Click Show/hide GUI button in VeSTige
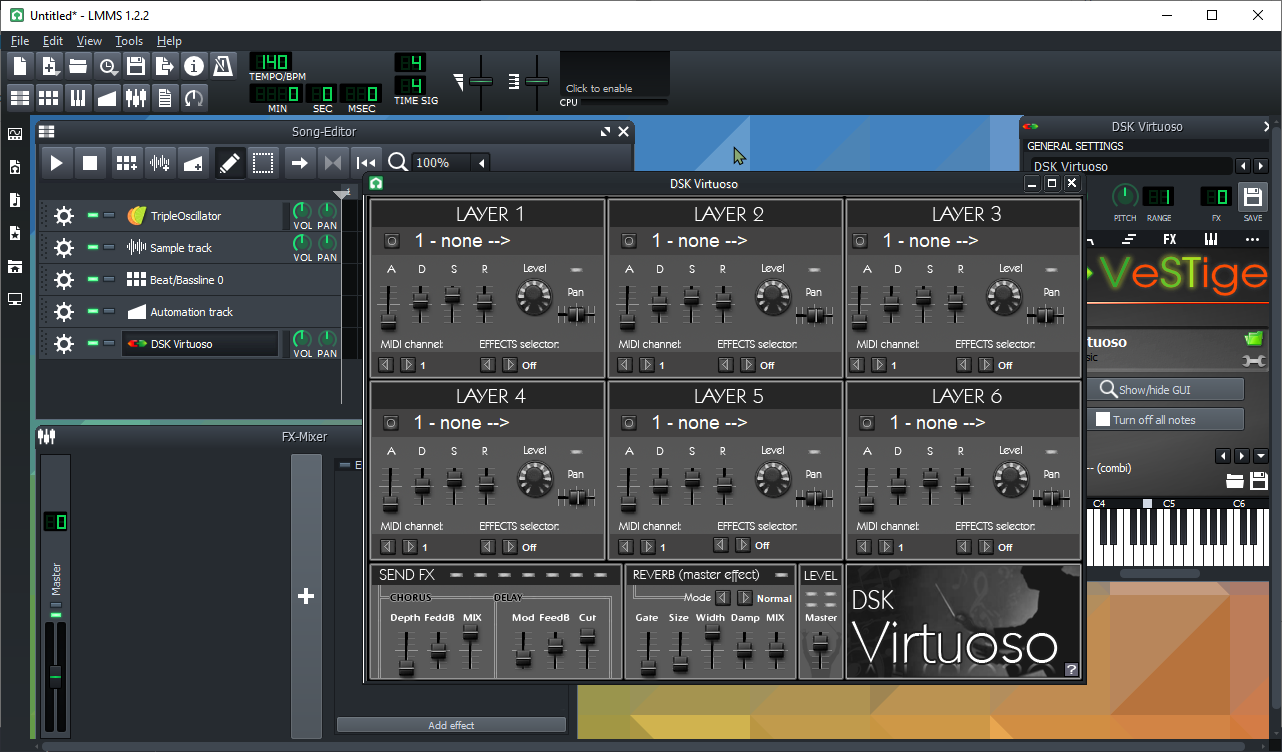This screenshot has height=752, width=1282. click(1165, 389)
